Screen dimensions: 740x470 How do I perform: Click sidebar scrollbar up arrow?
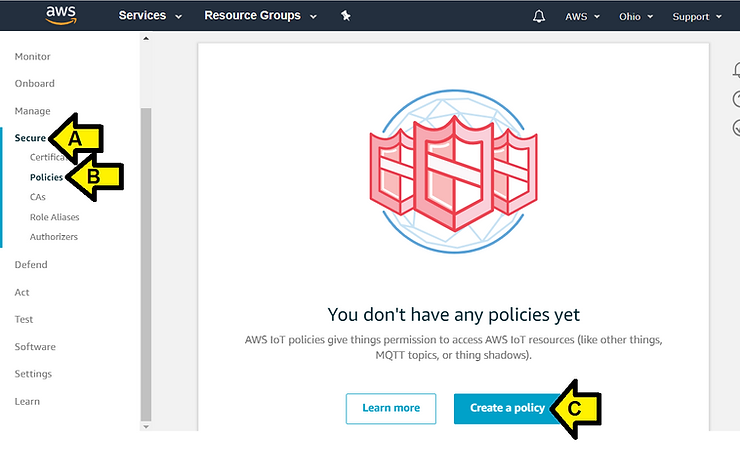[x=146, y=39]
